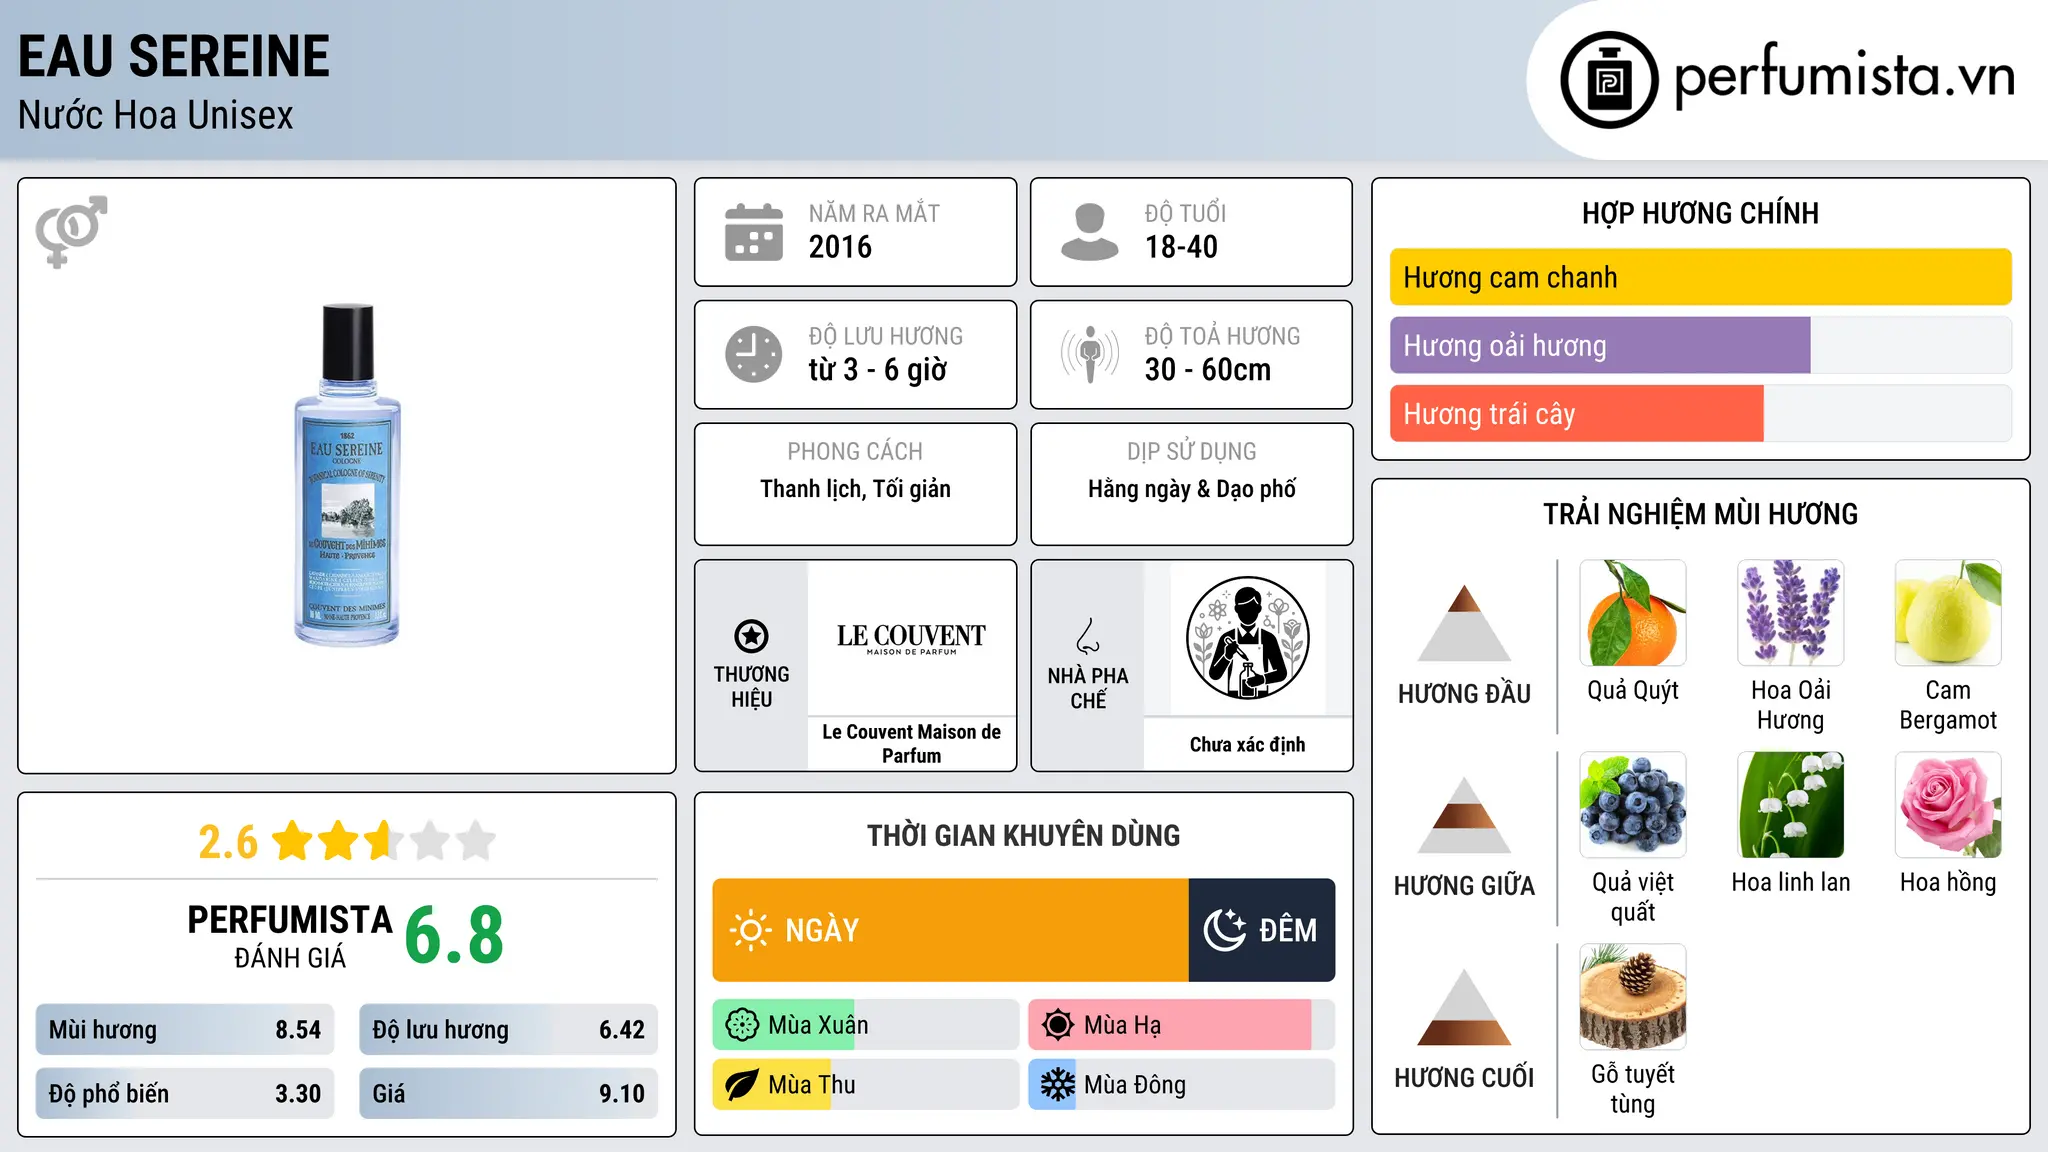Screen dimensions: 2048x1152
Task: Click the Độ lưu hương 6.42 score bar
Action: click(x=508, y=1030)
